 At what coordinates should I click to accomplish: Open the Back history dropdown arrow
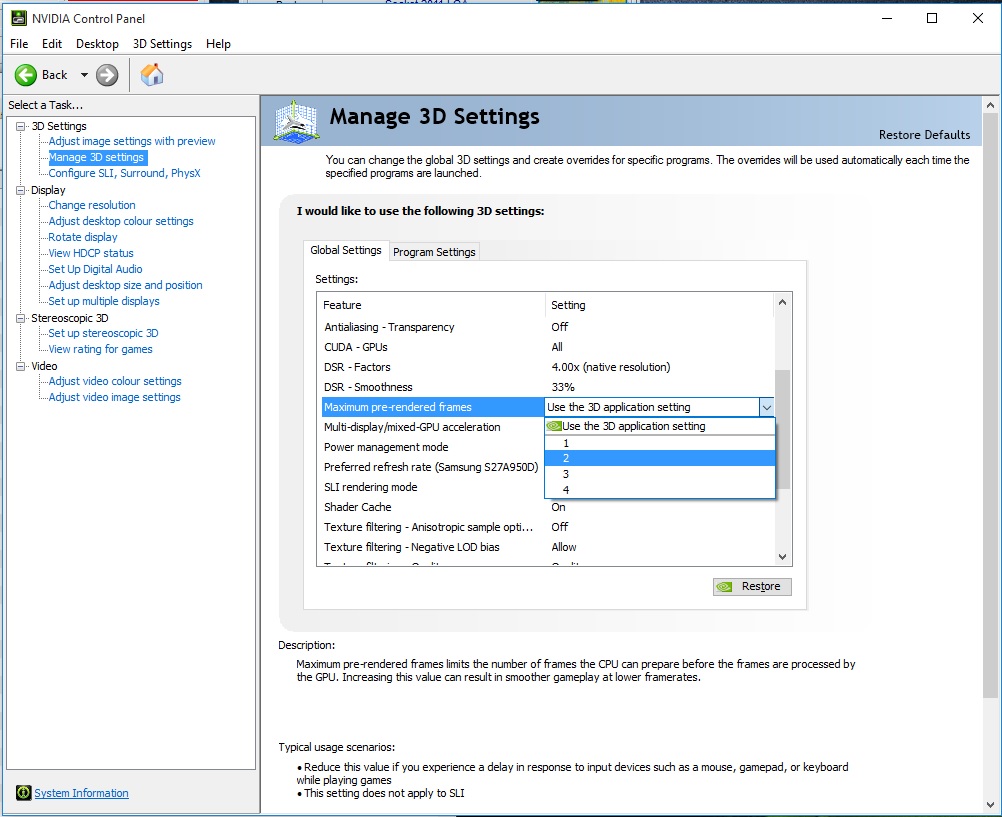pyautogui.click(x=84, y=75)
